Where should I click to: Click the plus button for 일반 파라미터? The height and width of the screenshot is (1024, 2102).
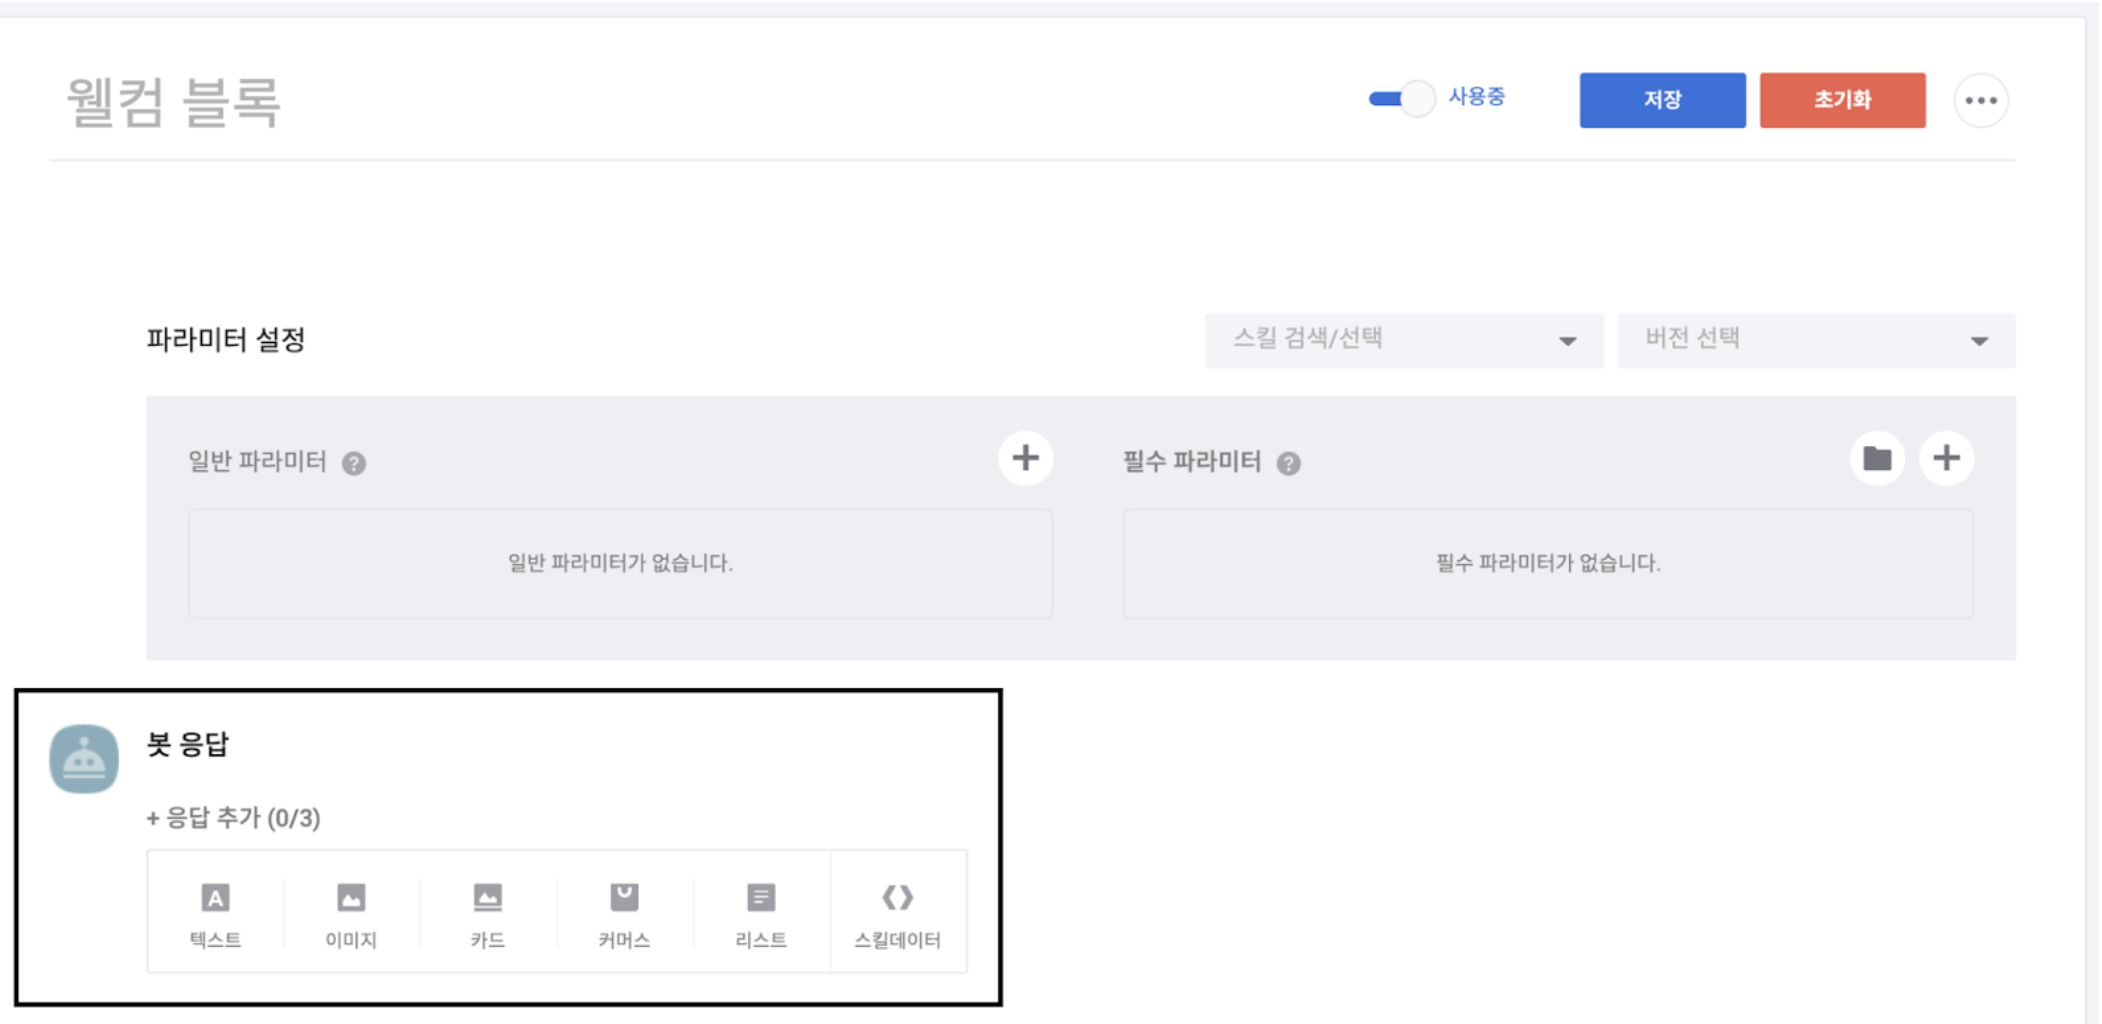[1025, 459]
